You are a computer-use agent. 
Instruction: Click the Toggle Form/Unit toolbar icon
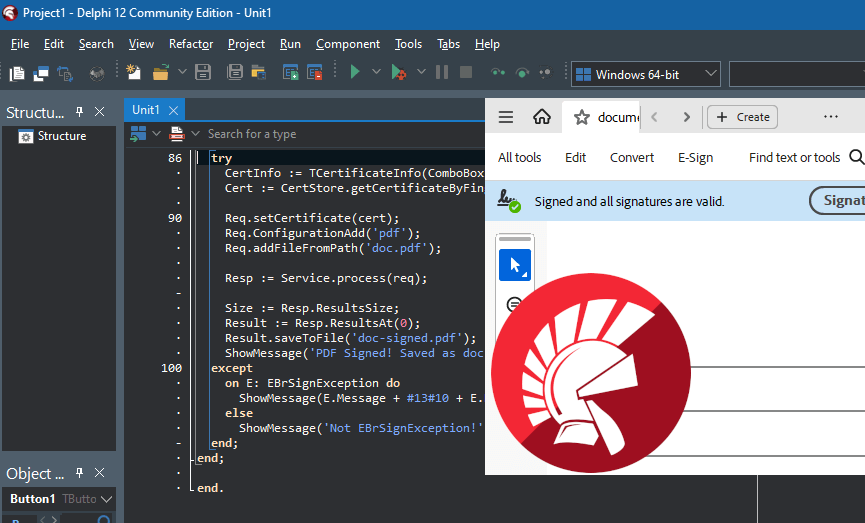(65, 73)
